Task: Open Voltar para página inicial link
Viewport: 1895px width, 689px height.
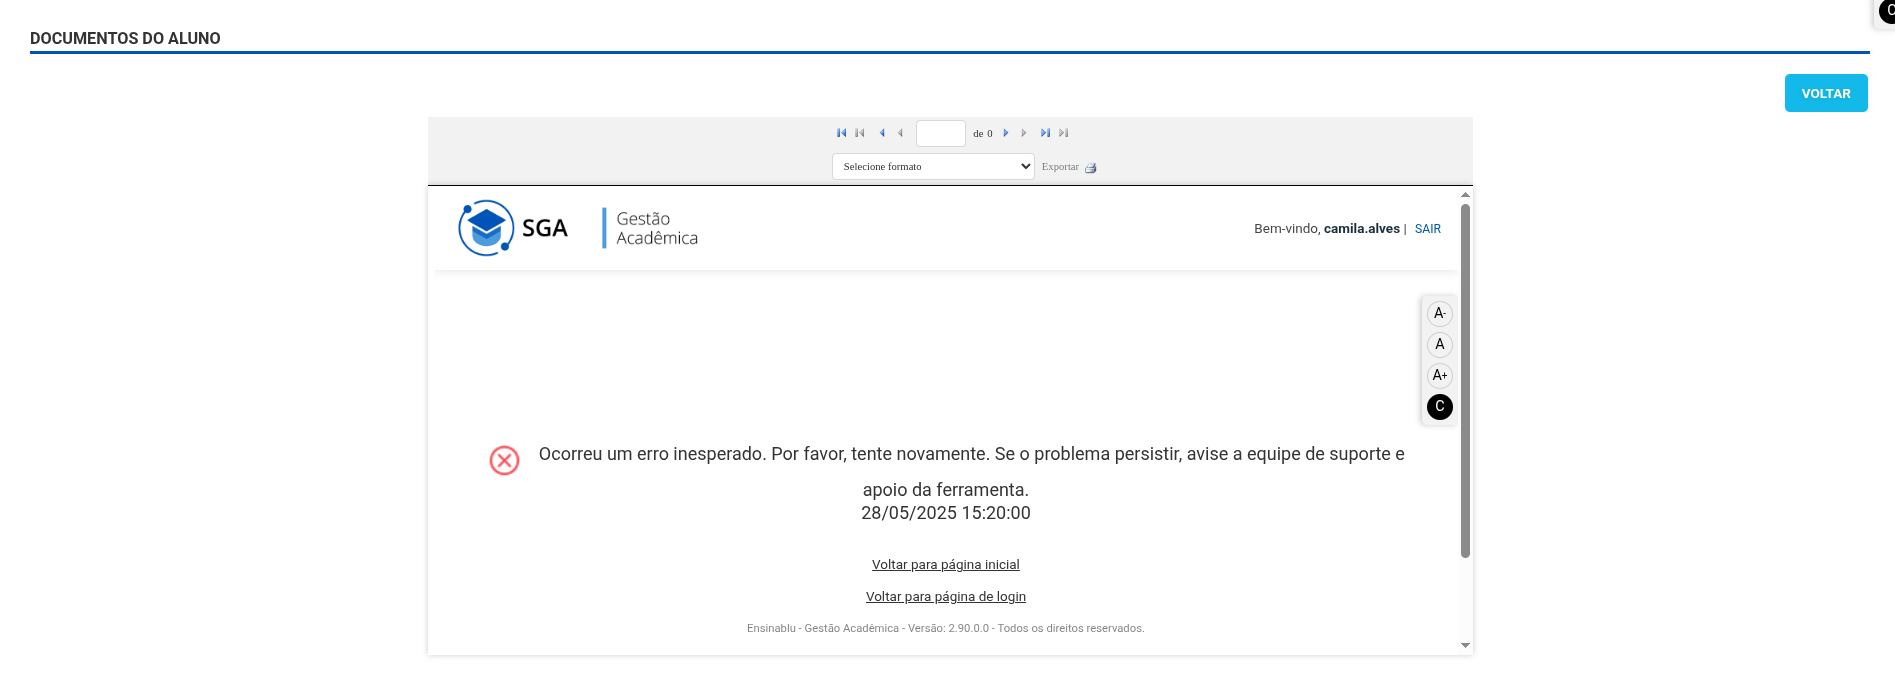Action: click(946, 565)
